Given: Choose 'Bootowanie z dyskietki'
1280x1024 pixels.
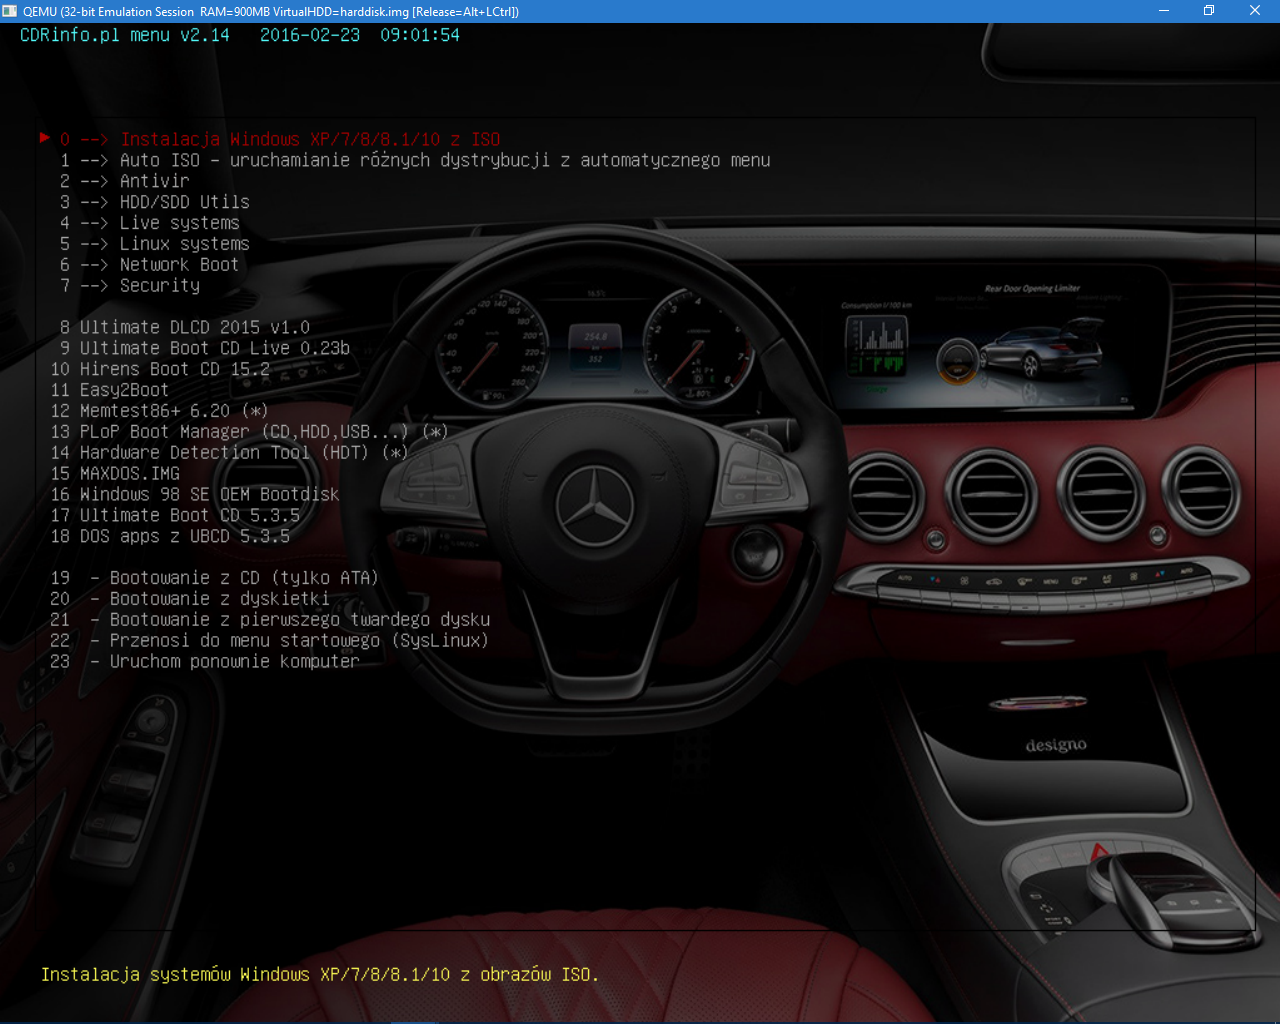Looking at the screenshot, I should pyautogui.click(x=190, y=600).
